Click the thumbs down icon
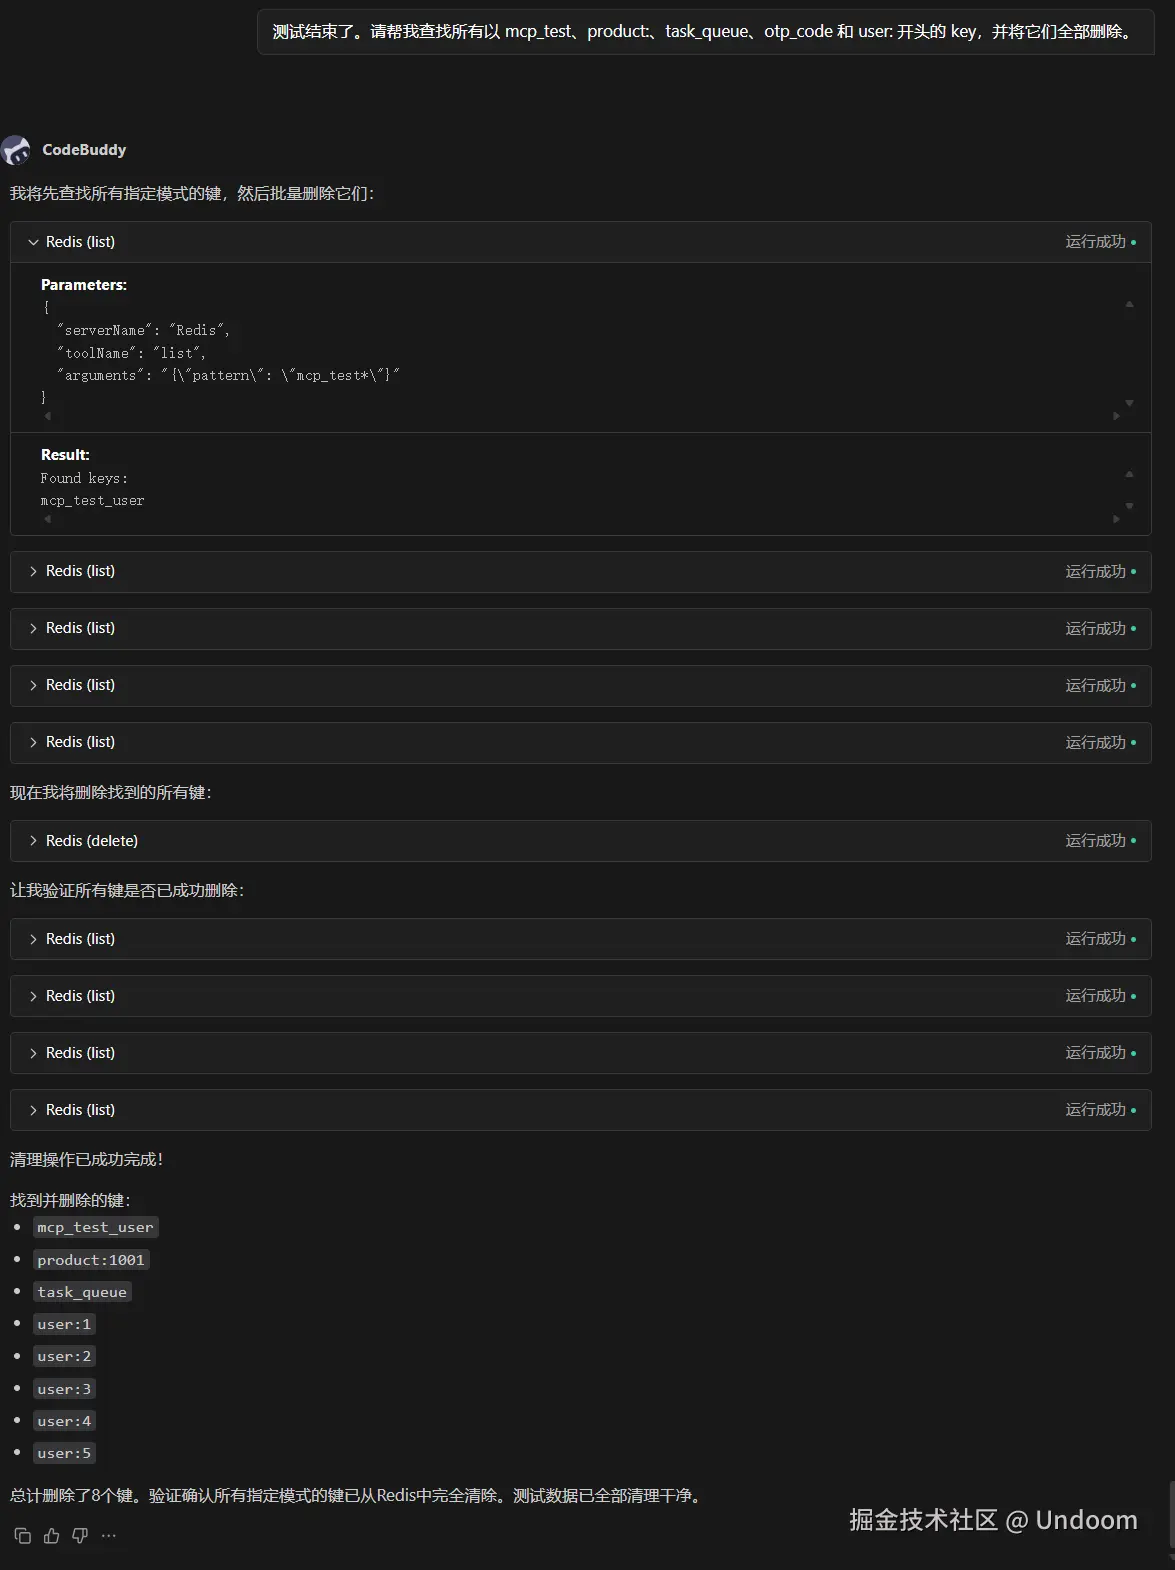 [x=80, y=1536]
